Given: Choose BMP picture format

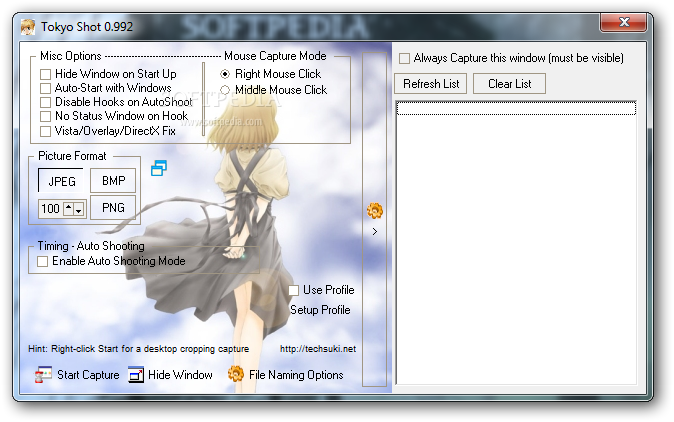Looking at the screenshot, I should coord(113,180).
